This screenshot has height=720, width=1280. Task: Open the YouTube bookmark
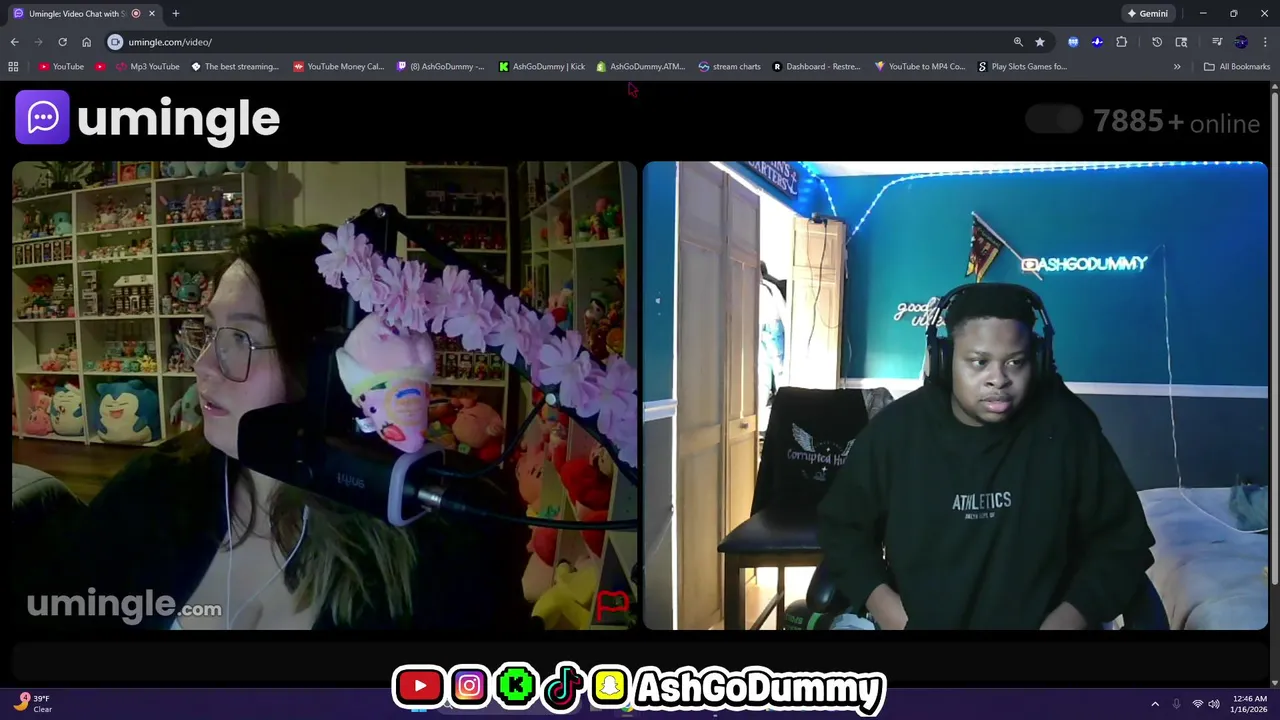[x=61, y=67]
